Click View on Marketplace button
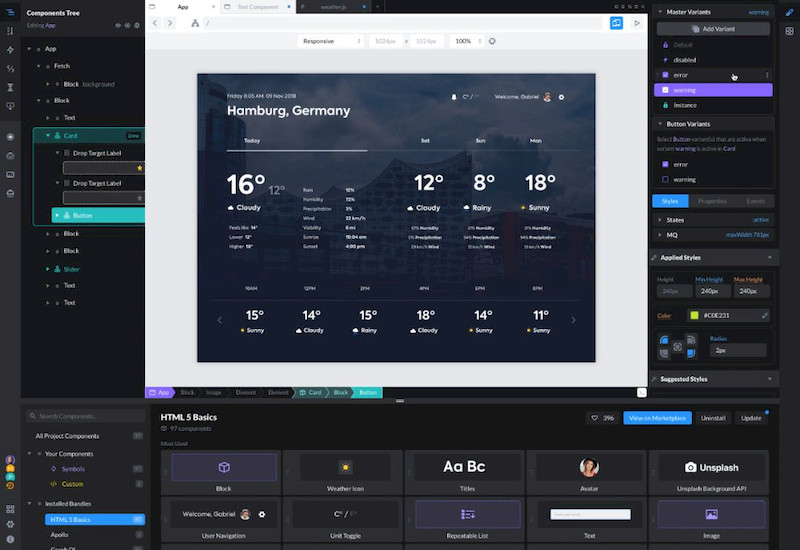 pos(657,418)
